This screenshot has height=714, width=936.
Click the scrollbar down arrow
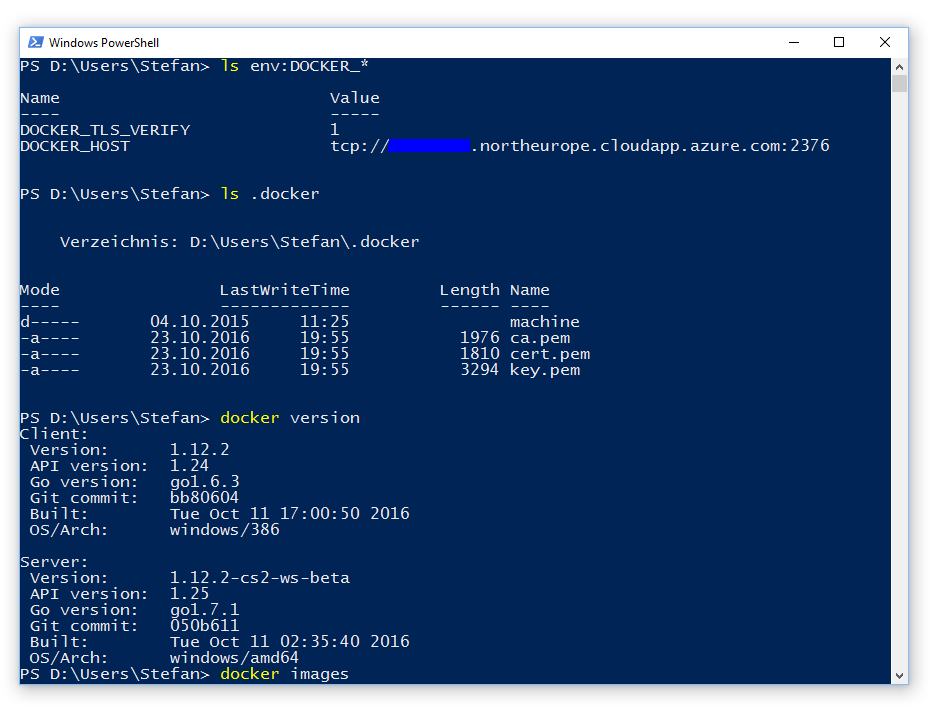click(x=899, y=676)
